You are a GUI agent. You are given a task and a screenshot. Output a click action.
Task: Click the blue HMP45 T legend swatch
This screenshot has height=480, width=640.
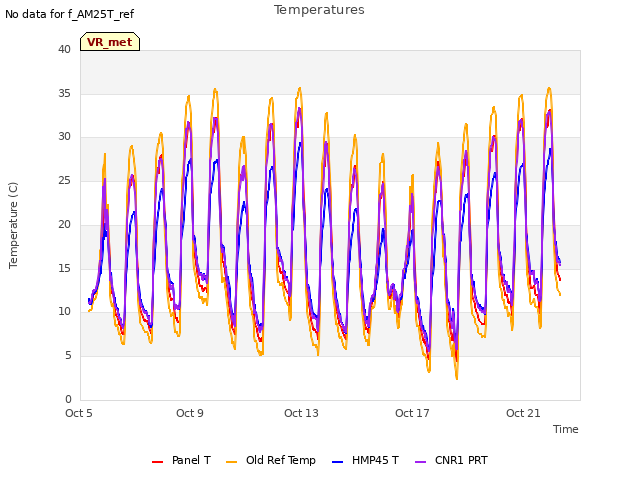(338, 462)
